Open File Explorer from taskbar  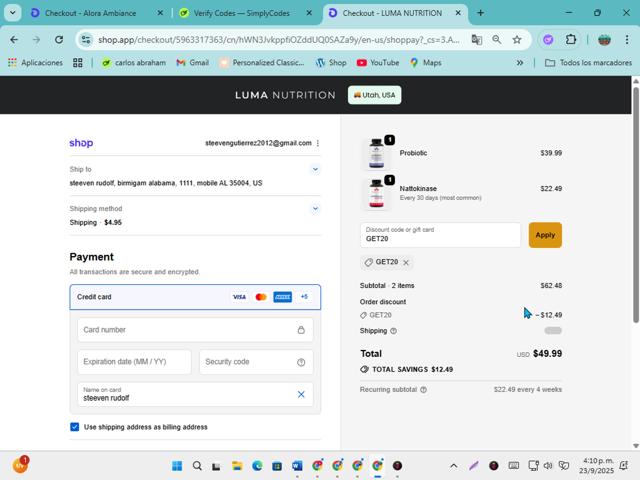[237, 466]
